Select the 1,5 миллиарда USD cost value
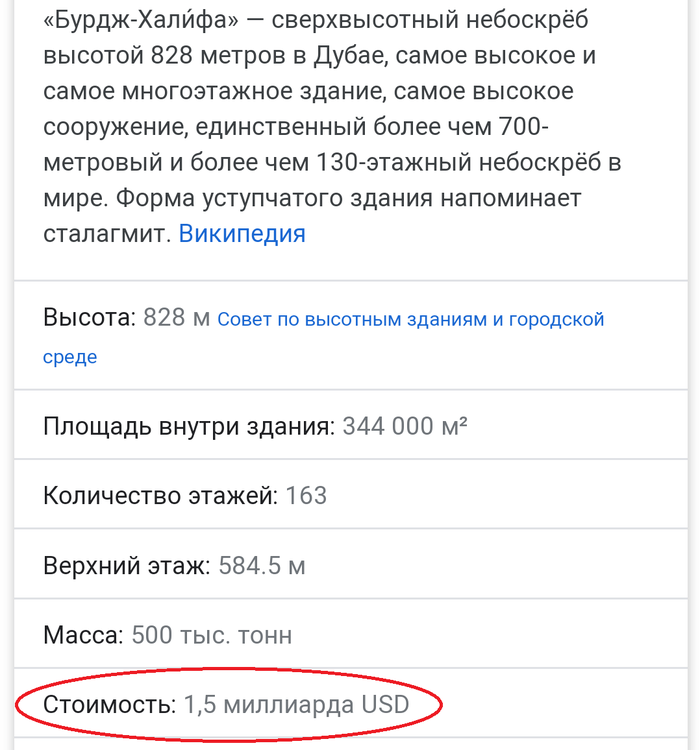Screen dimensions: 700x750 297,705
